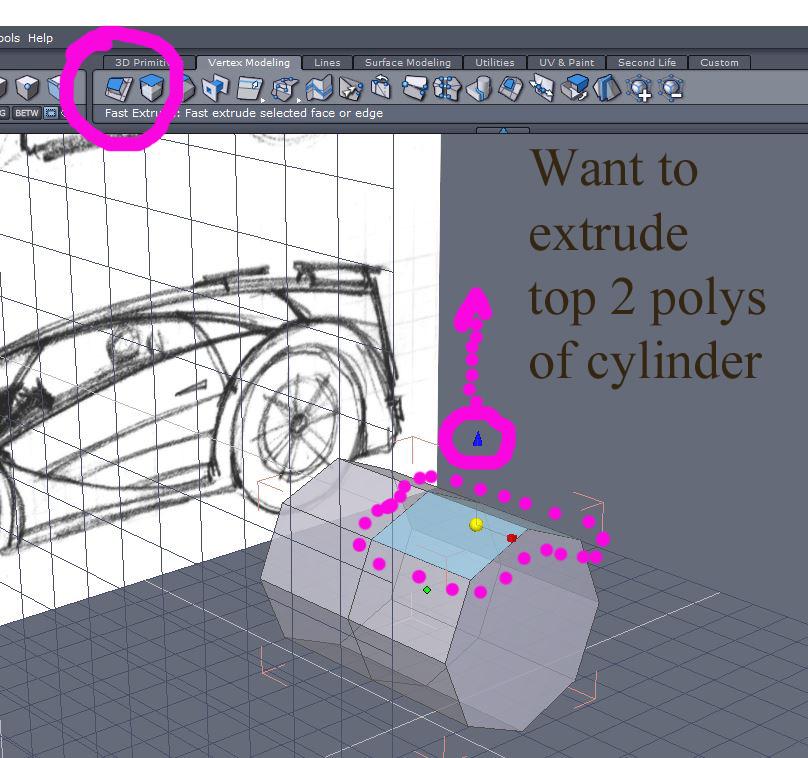Image resolution: width=808 pixels, height=758 pixels.
Task: Click the cube primitive icon left of the circle
Action: [x=27, y=88]
